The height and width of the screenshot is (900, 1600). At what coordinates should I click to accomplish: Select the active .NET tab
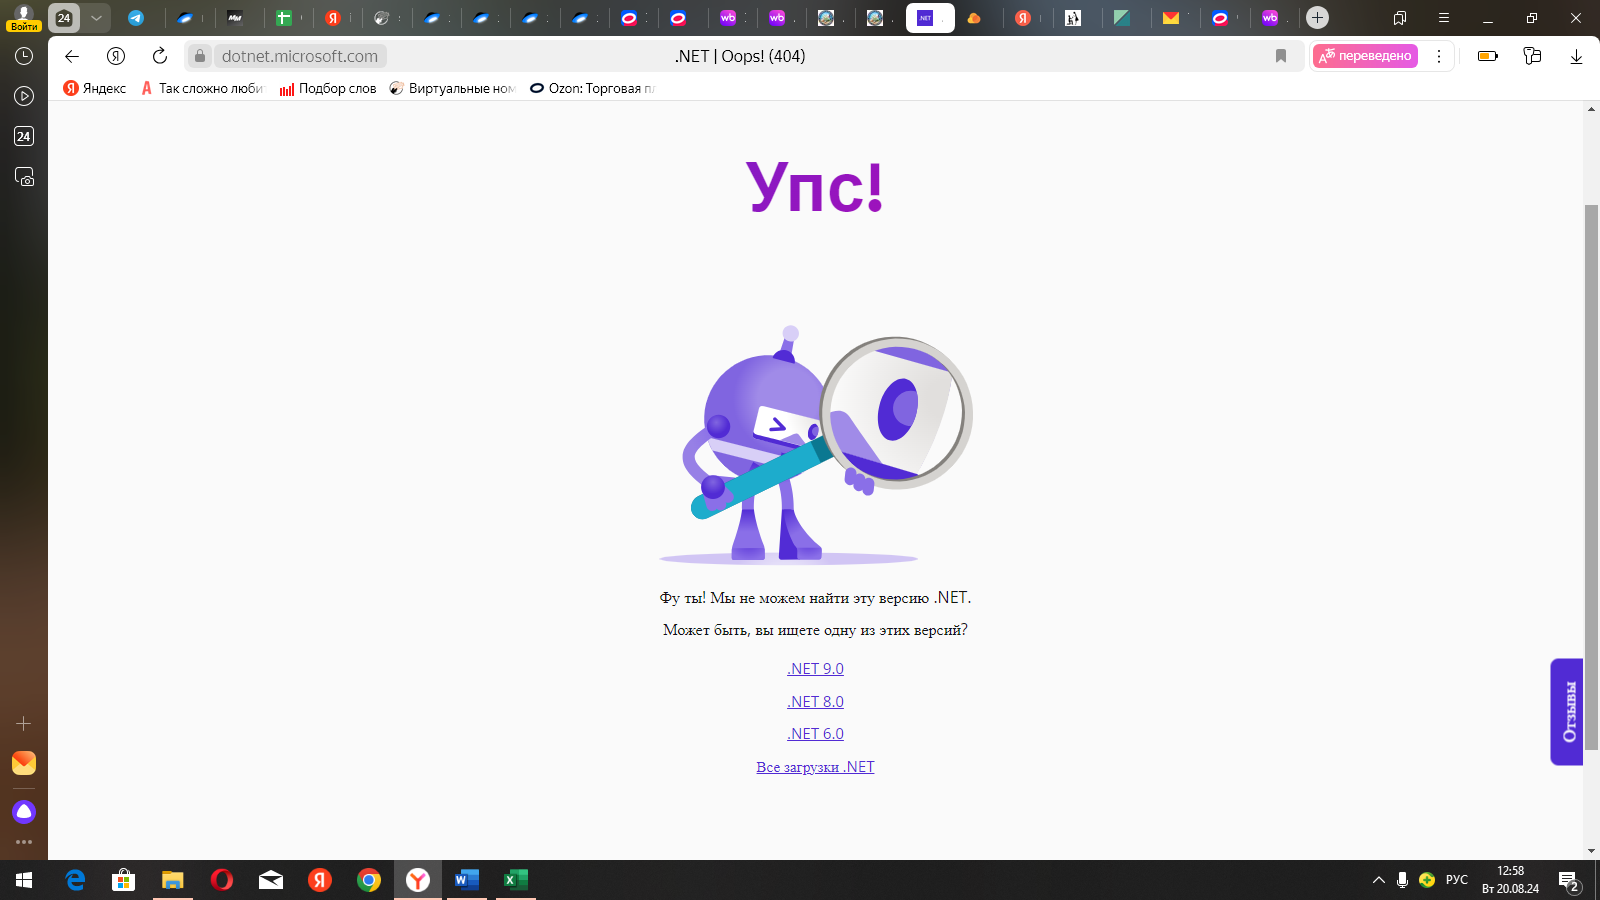(930, 18)
